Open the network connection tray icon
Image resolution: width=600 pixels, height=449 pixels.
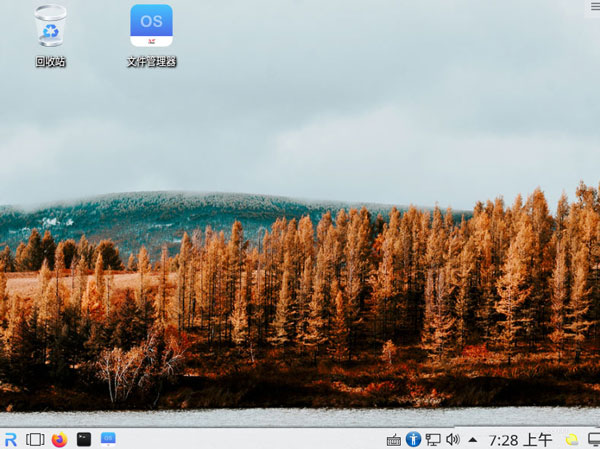433,439
